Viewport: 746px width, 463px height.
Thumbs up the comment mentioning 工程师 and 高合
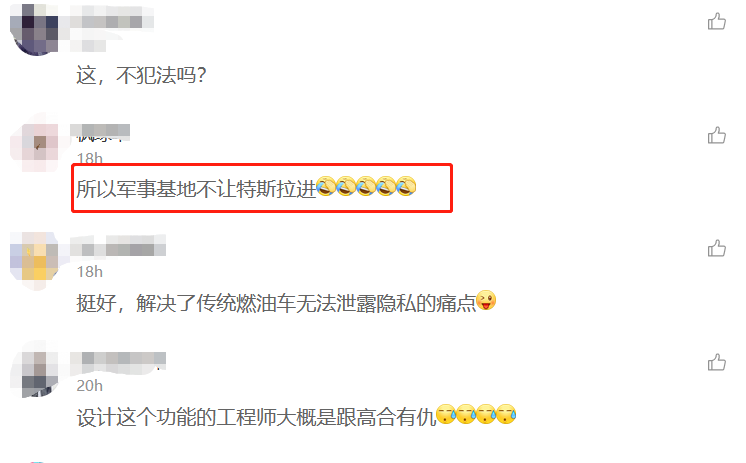717,363
